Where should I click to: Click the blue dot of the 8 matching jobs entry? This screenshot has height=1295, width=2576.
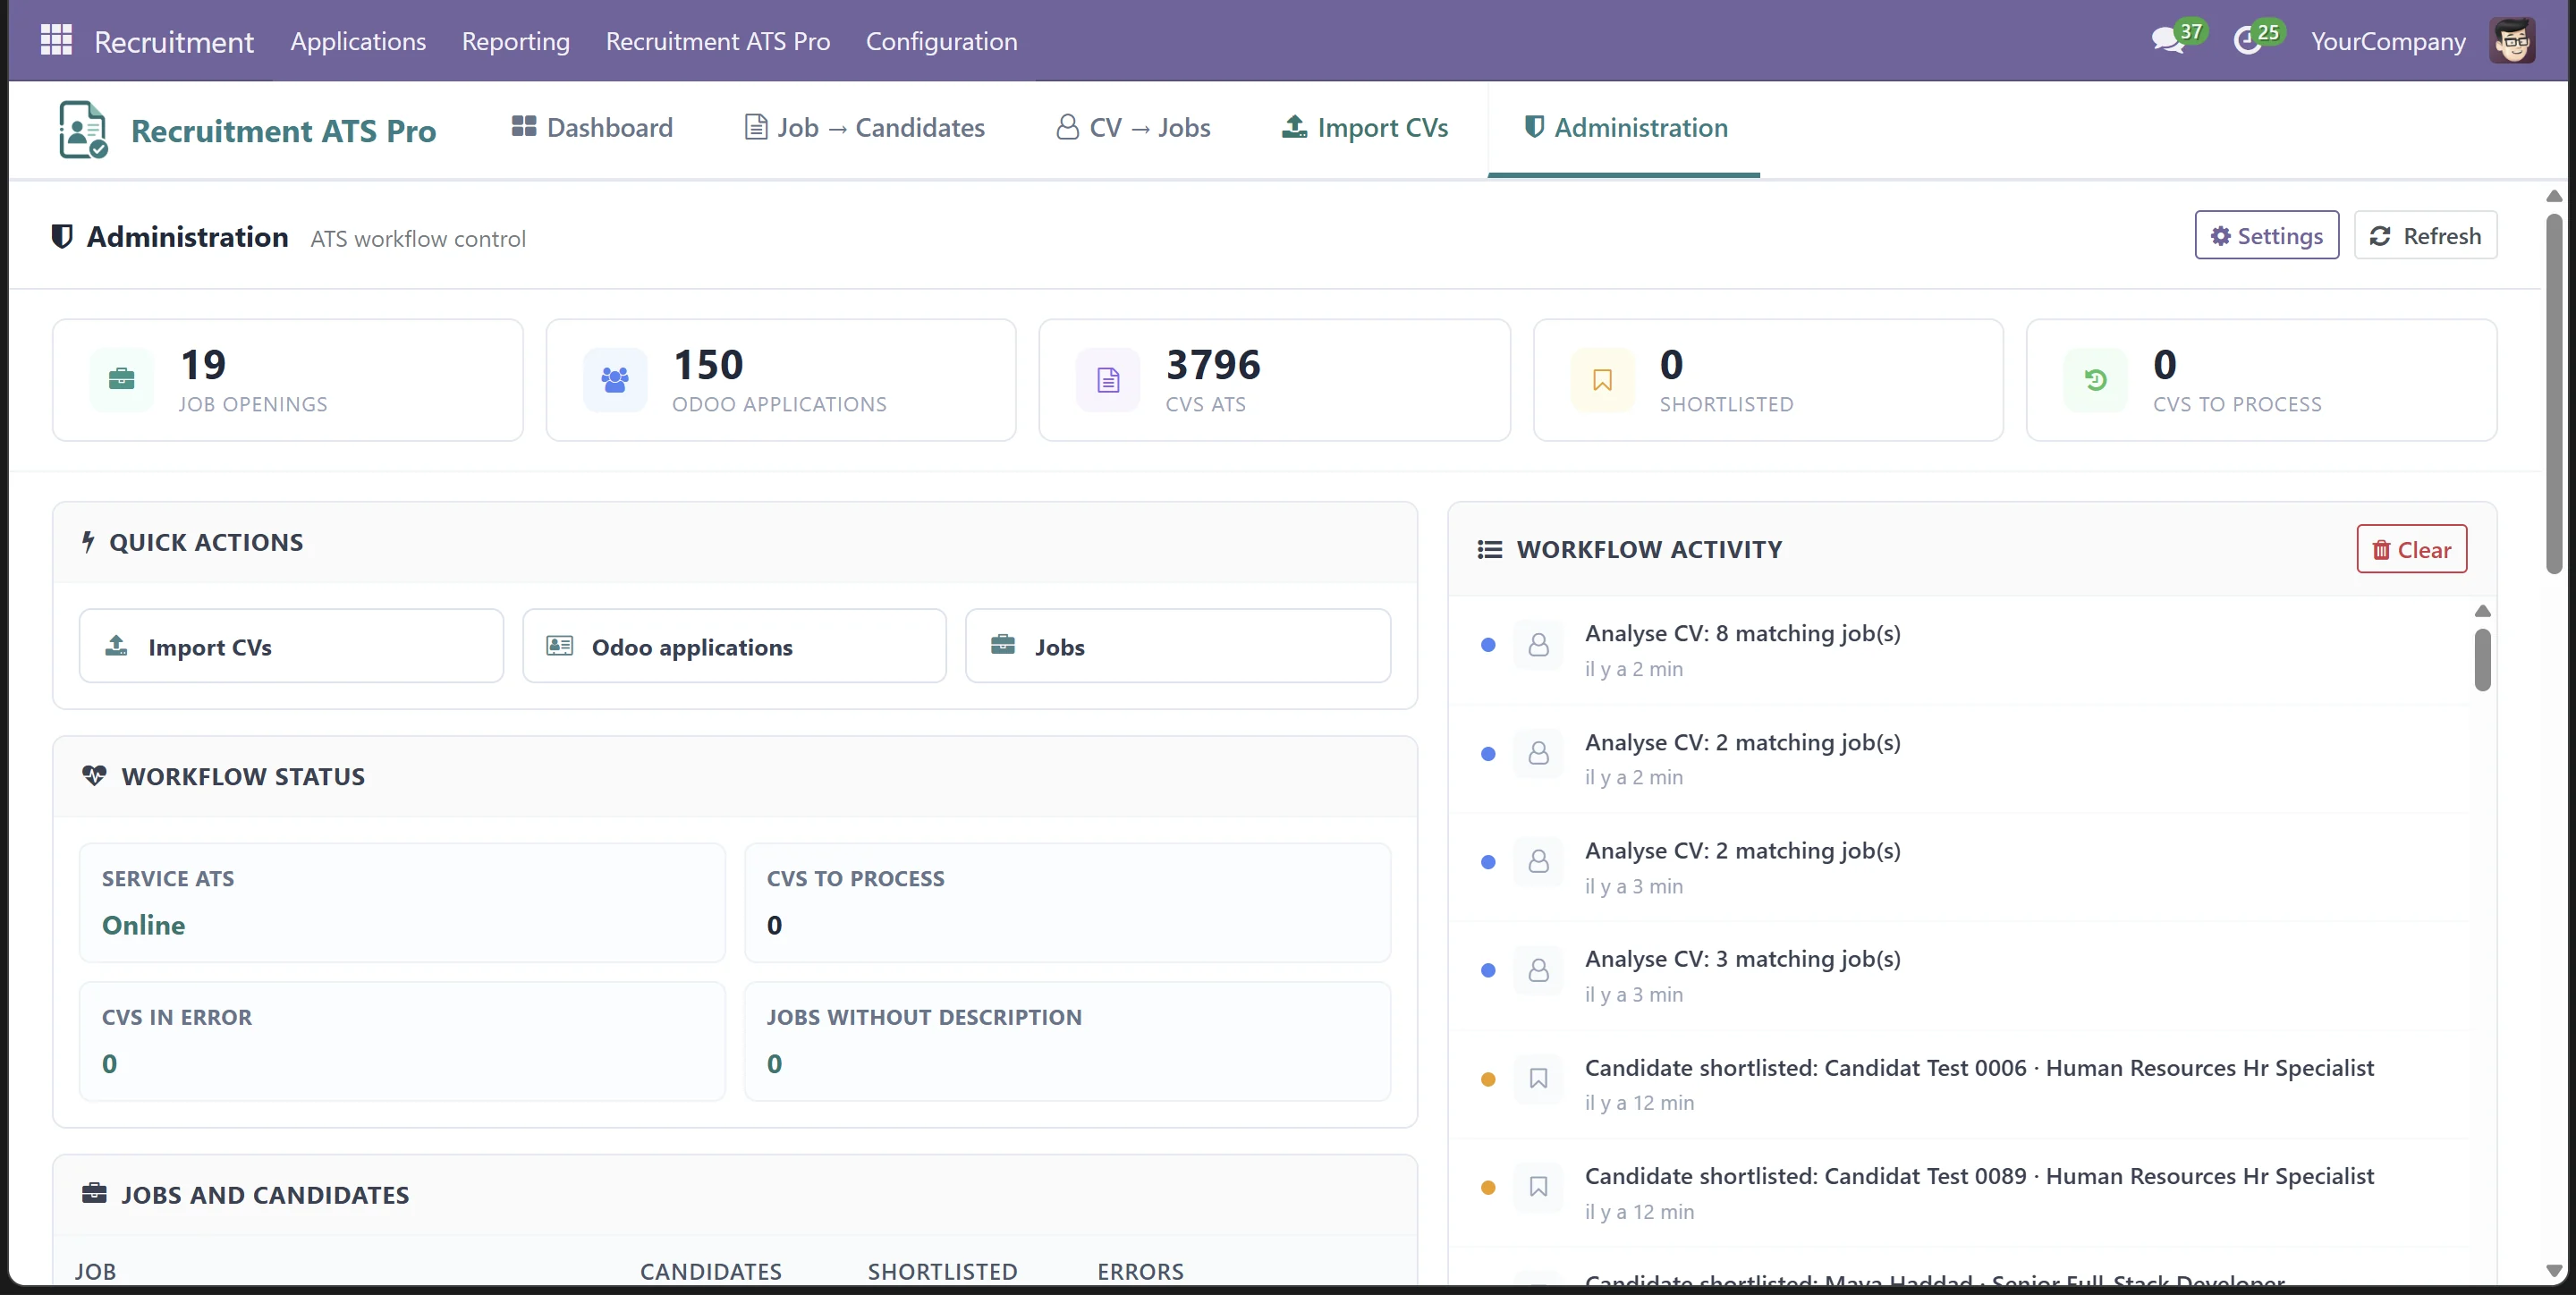[1488, 645]
